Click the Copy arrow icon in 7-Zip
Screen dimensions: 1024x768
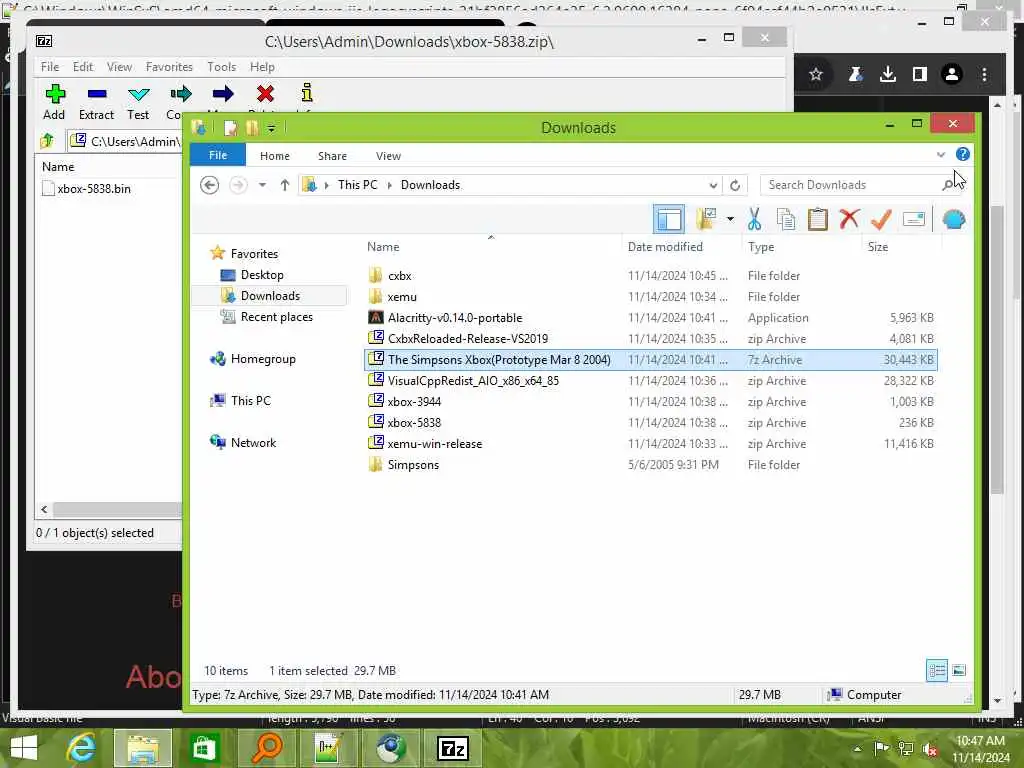[180, 94]
